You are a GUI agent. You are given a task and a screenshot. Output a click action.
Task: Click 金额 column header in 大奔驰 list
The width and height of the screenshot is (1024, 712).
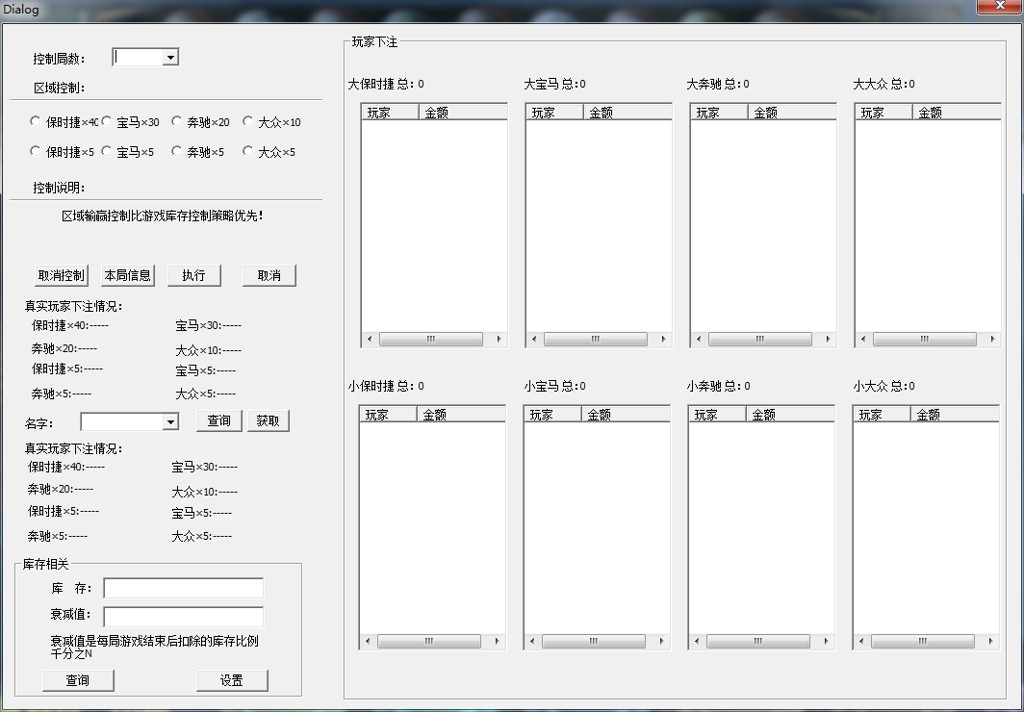point(791,113)
